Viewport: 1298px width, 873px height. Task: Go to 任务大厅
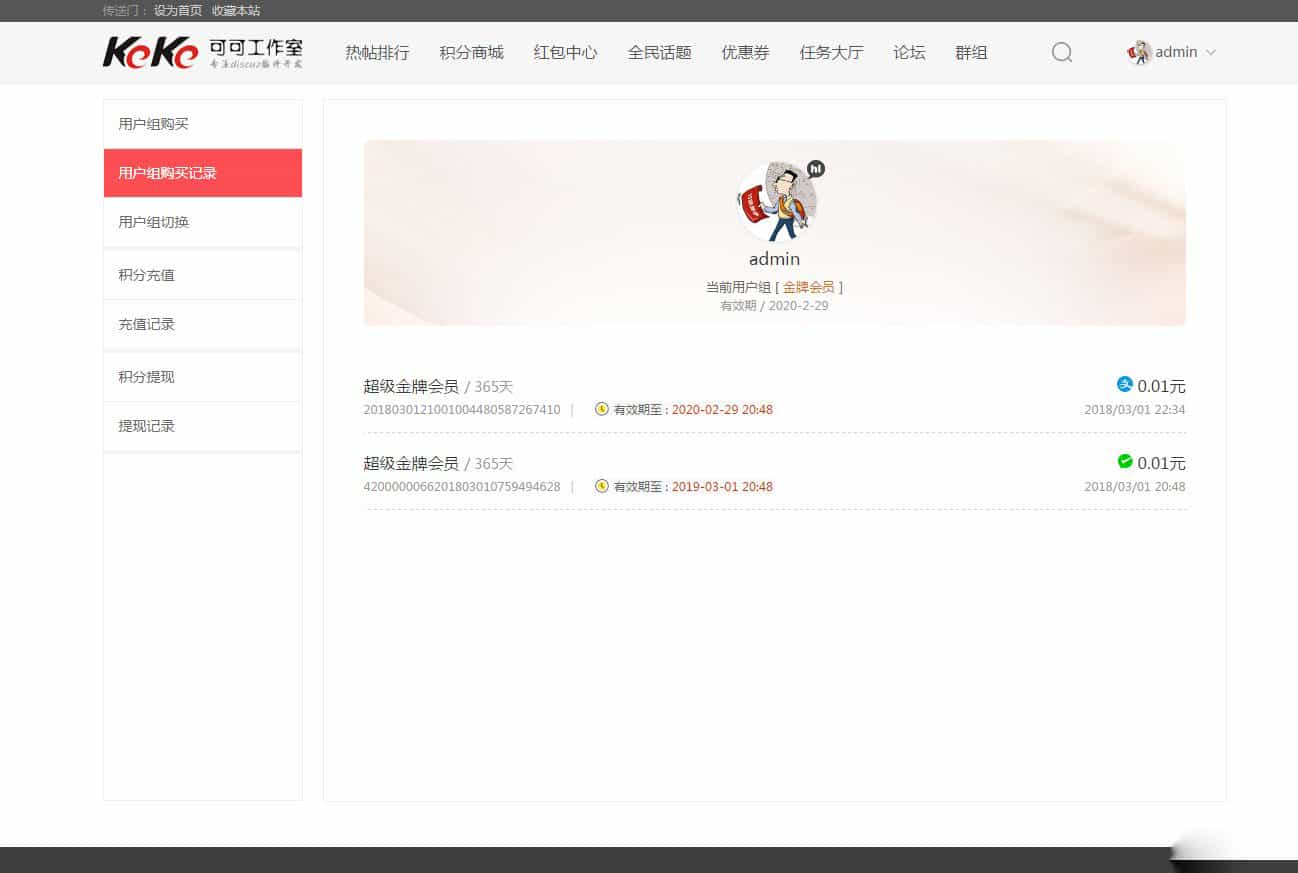[831, 52]
